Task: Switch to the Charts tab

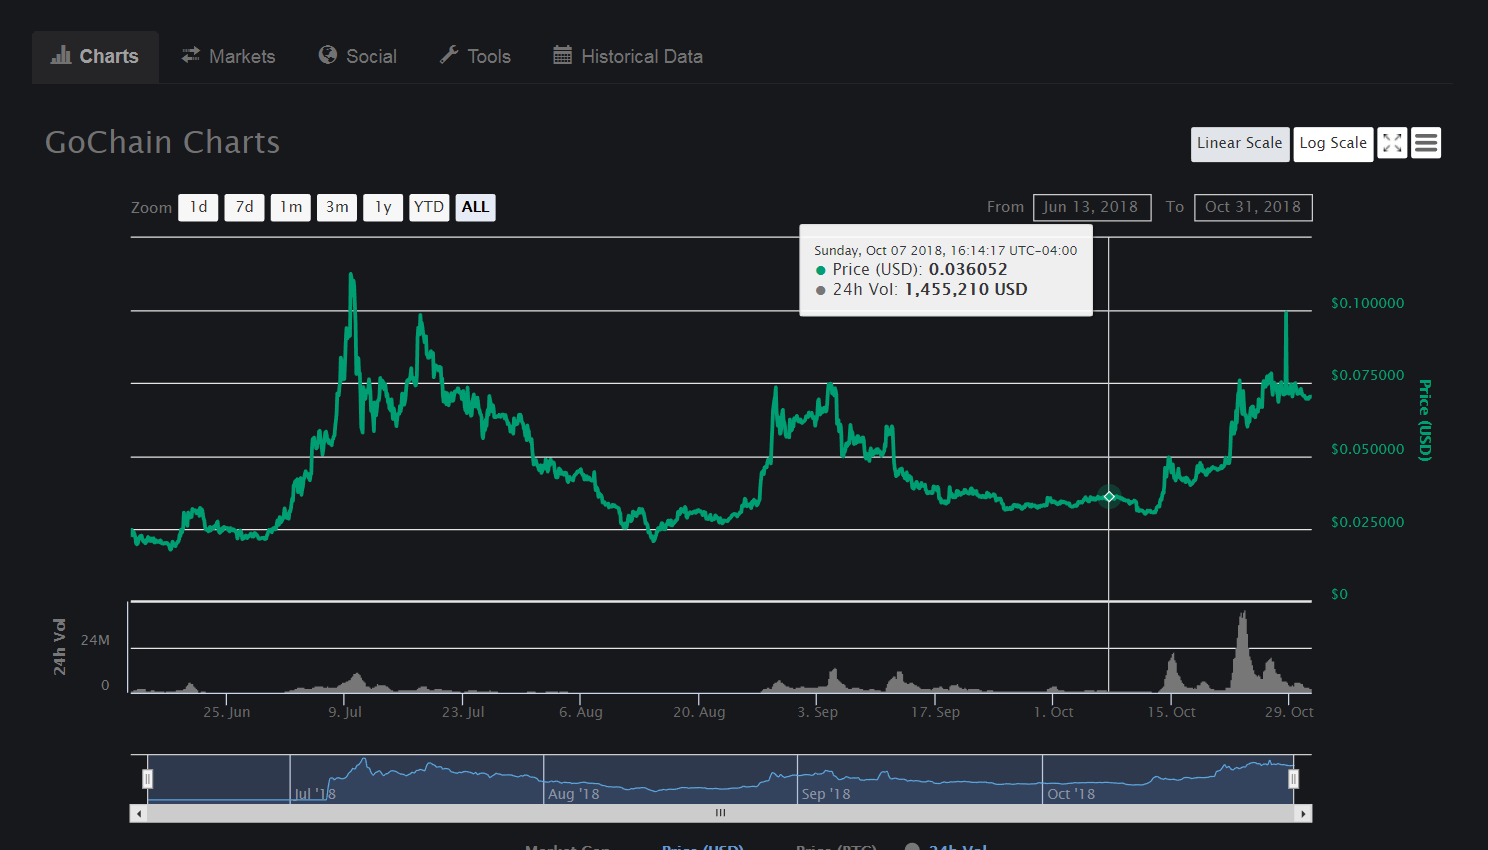Action: pyautogui.click(x=95, y=57)
